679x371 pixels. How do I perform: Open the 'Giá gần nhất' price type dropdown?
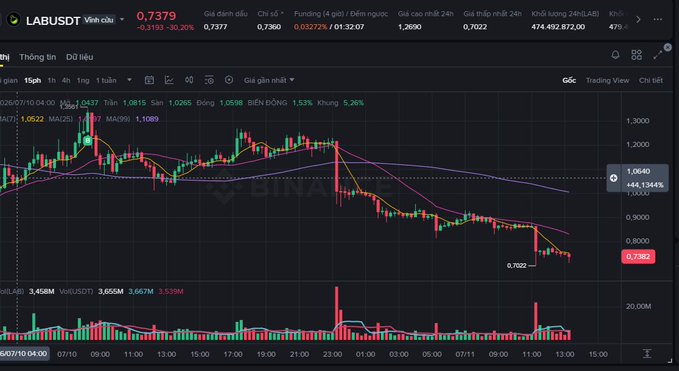(x=269, y=80)
